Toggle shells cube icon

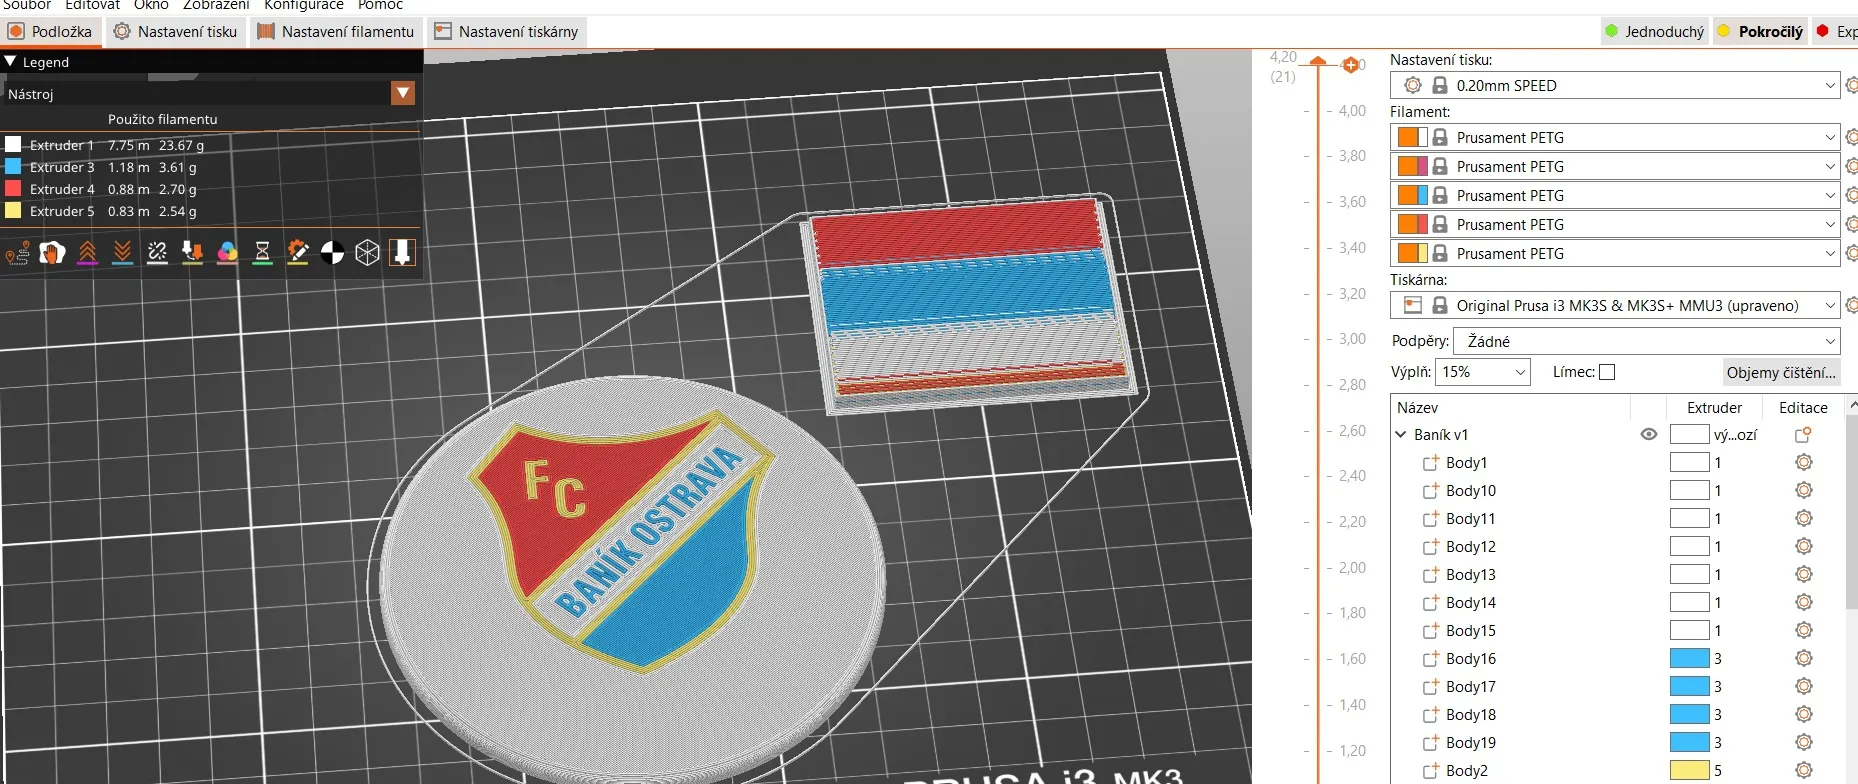367,253
